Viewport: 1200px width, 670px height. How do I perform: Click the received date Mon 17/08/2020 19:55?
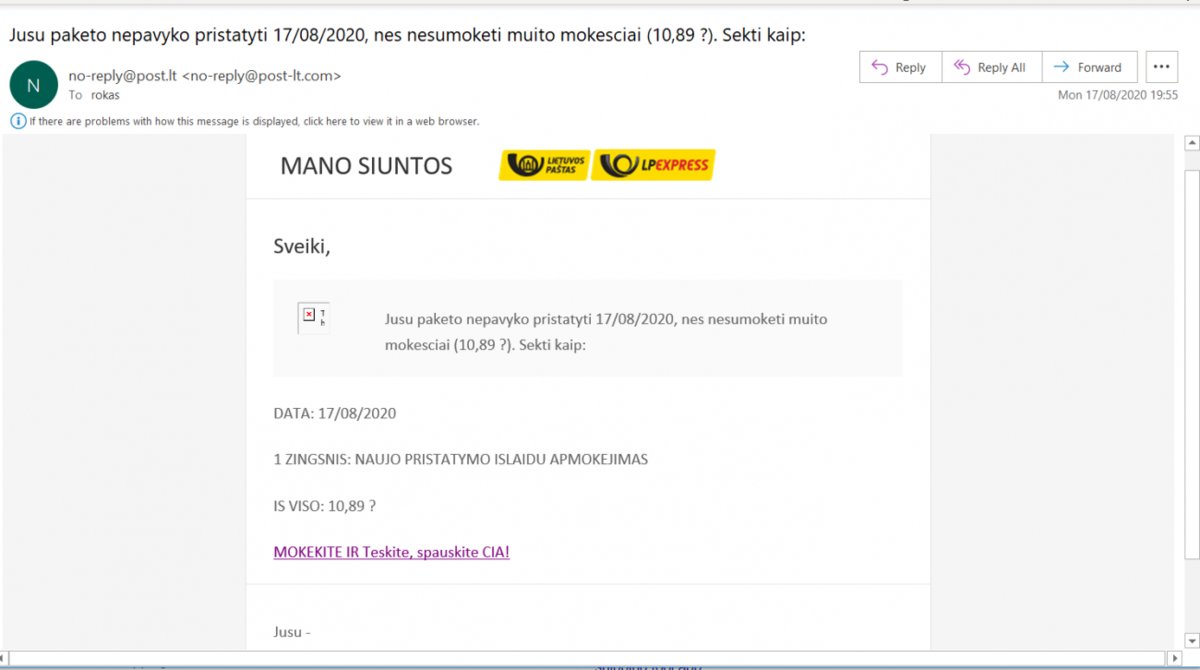[x=1117, y=95]
